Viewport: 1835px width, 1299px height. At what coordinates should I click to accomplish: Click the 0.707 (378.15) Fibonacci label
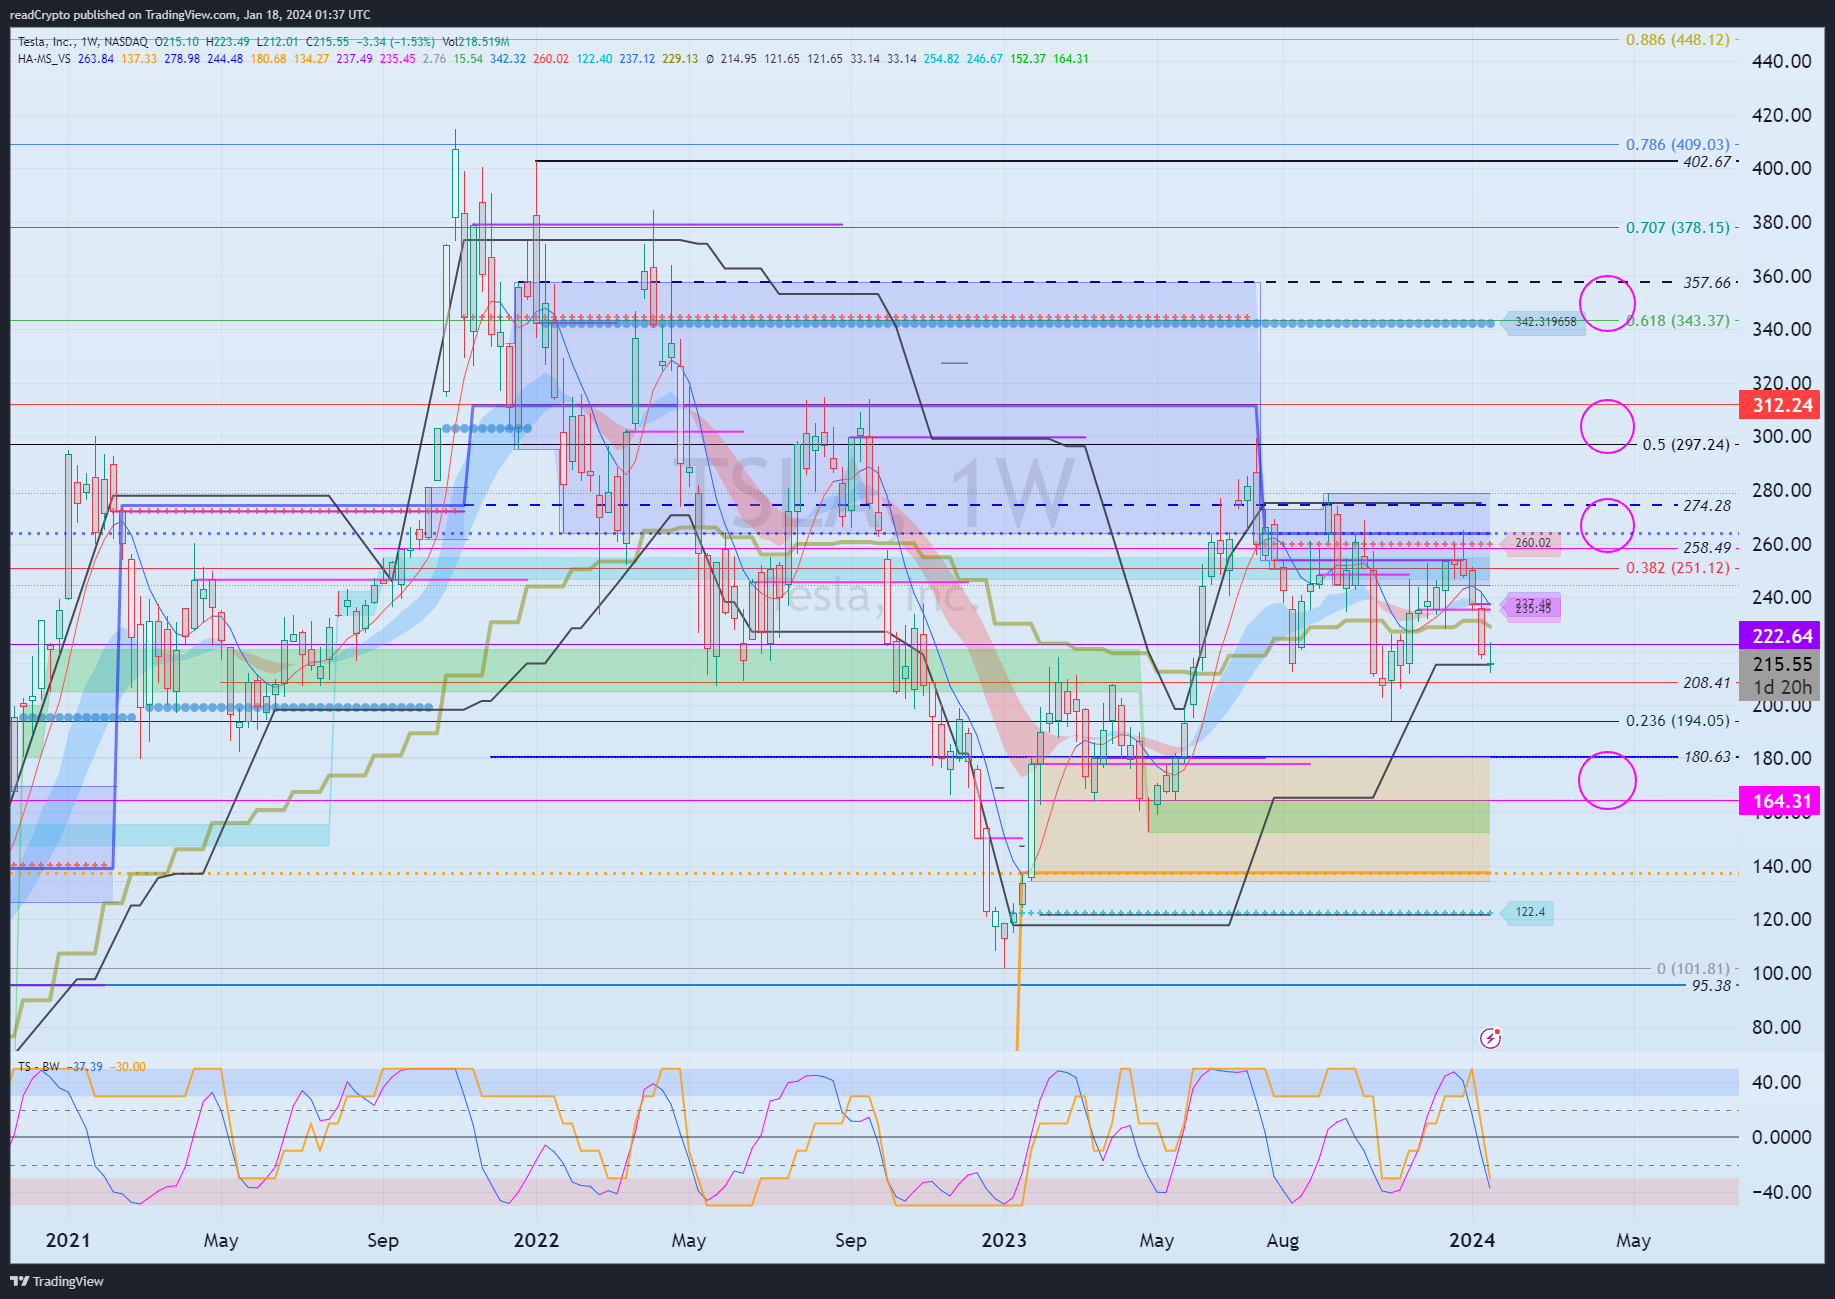coord(1678,228)
